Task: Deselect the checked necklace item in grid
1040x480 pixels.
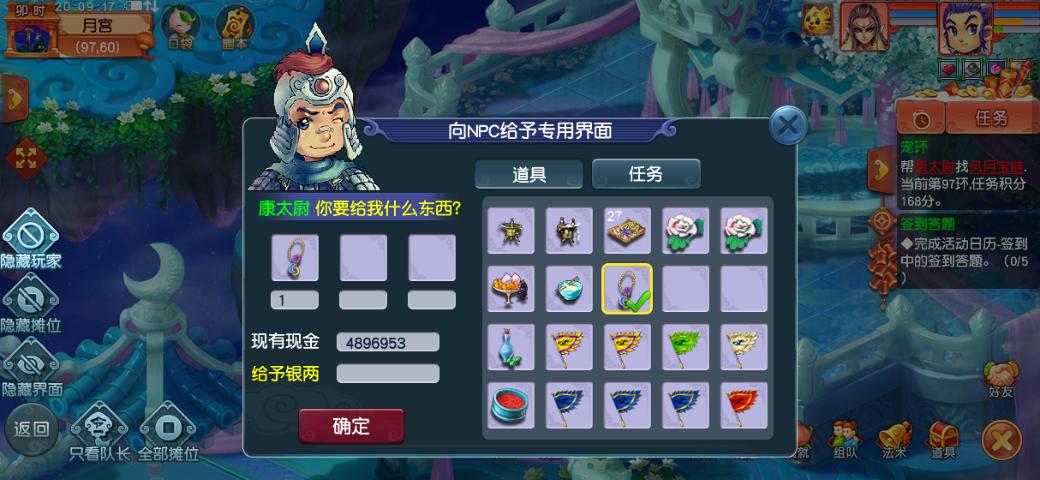Action: pos(627,289)
